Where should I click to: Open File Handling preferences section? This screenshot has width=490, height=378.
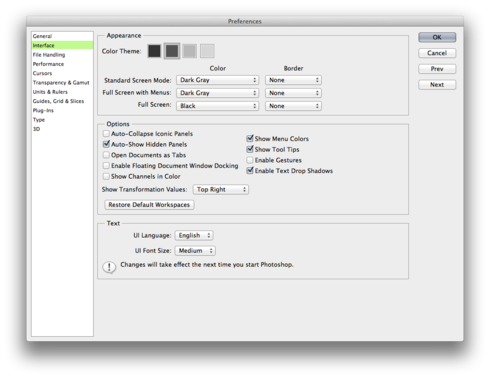coord(49,55)
